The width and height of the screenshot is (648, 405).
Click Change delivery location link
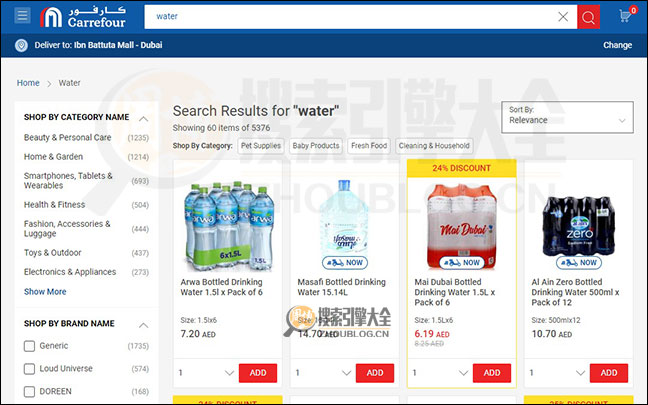click(x=617, y=45)
